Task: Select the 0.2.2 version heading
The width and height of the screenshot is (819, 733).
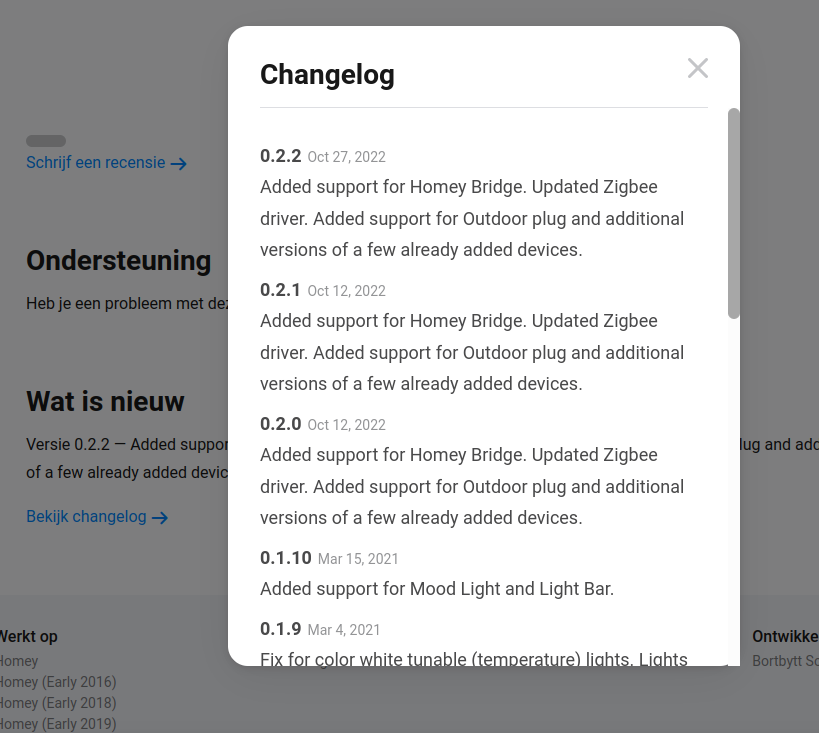Action: (280, 156)
